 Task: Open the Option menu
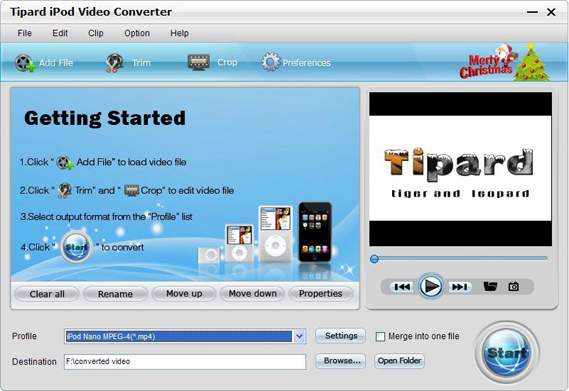click(137, 33)
